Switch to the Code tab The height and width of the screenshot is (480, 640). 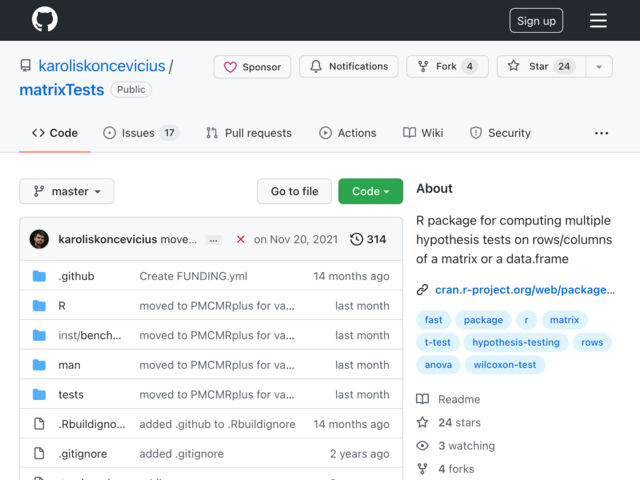[x=55, y=133]
